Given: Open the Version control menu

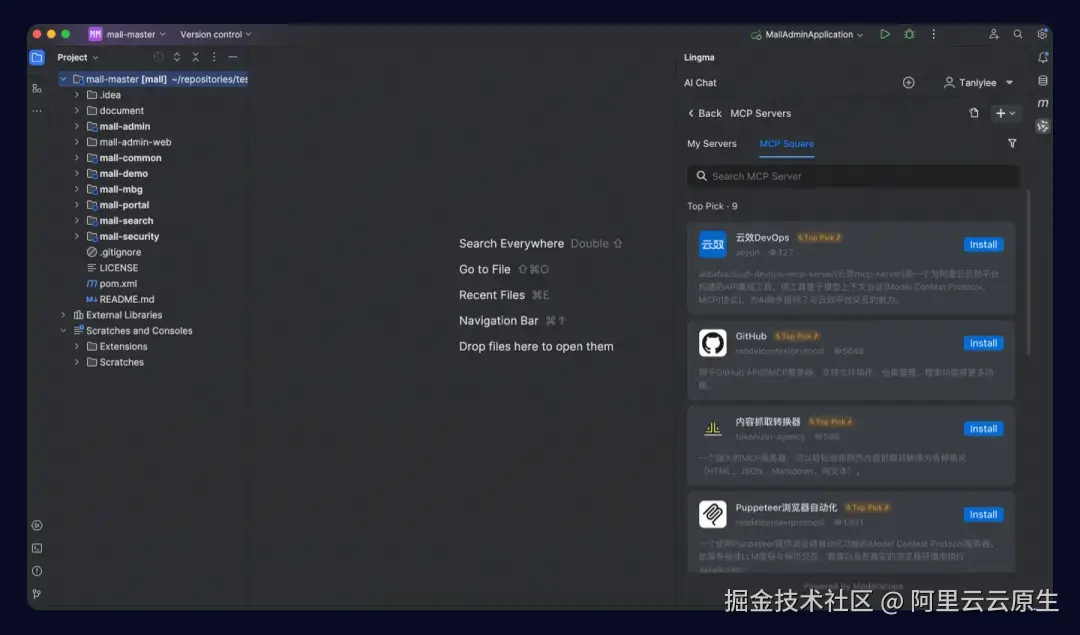Looking at the screenshot, I should click(214, 33).
